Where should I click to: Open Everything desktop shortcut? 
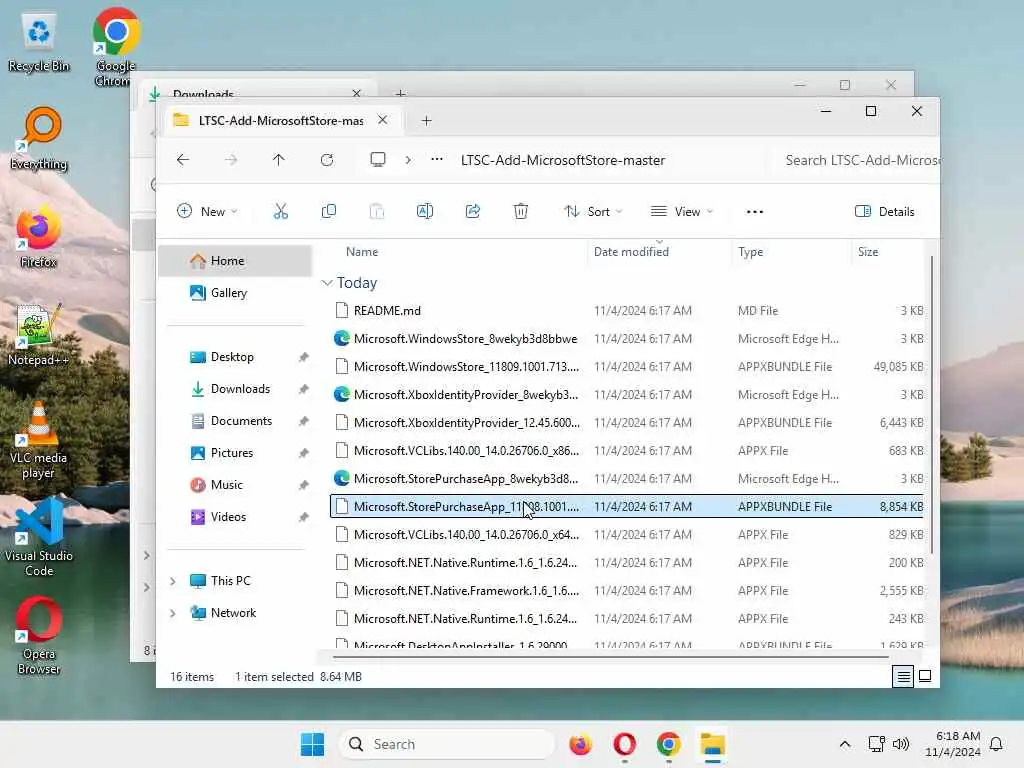(39, 139)
